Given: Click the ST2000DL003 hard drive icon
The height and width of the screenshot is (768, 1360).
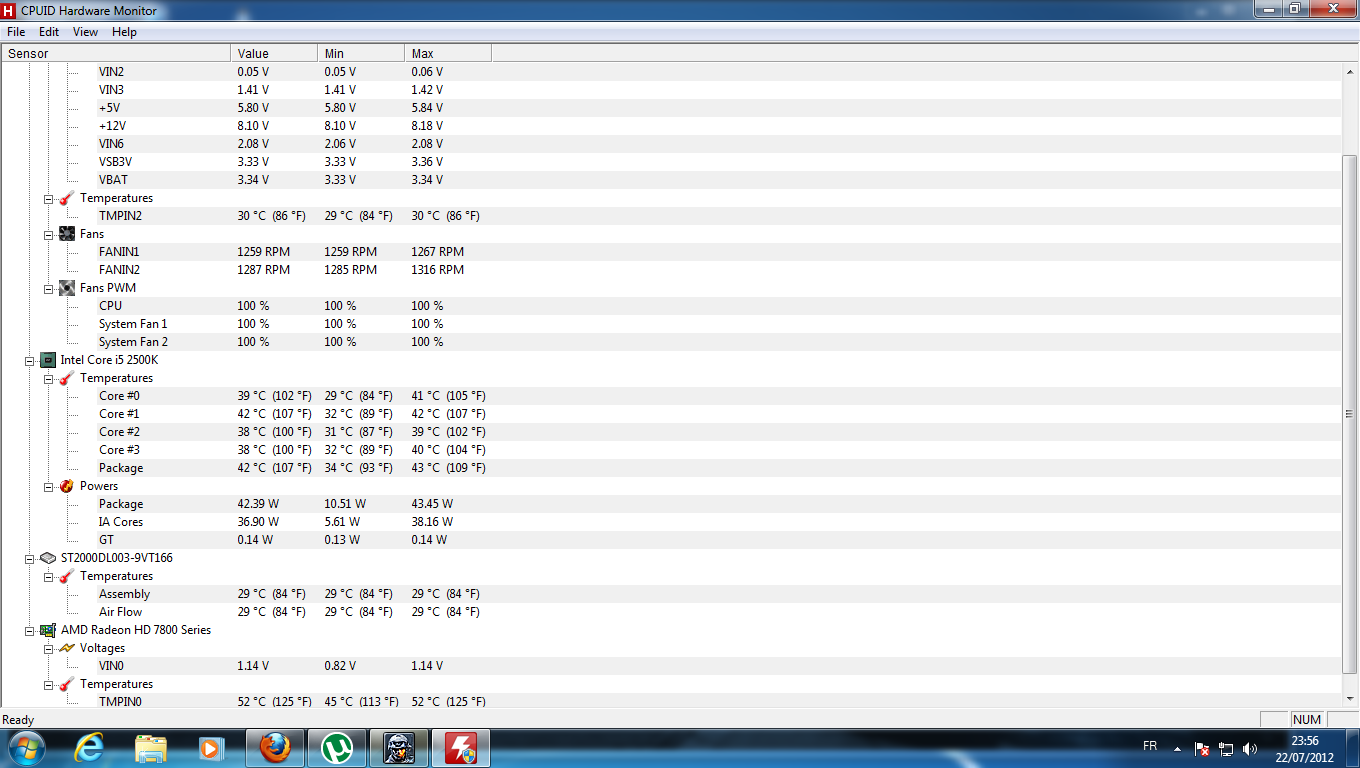Looking at the screenshot, I should tap(47, 558).
